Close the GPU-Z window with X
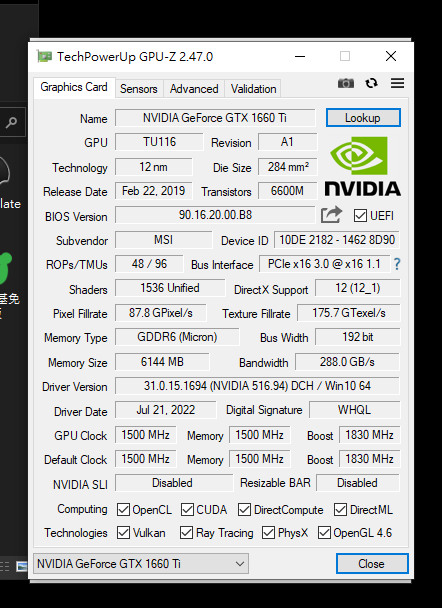 (x=391, y=56)
